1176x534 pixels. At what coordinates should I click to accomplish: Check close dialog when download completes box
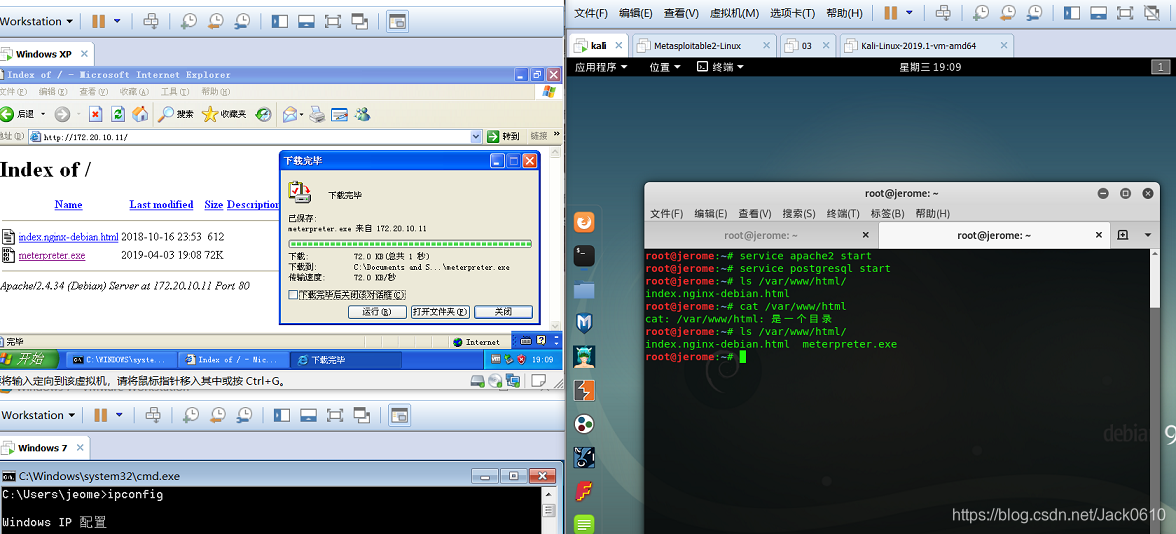[293, 295]
